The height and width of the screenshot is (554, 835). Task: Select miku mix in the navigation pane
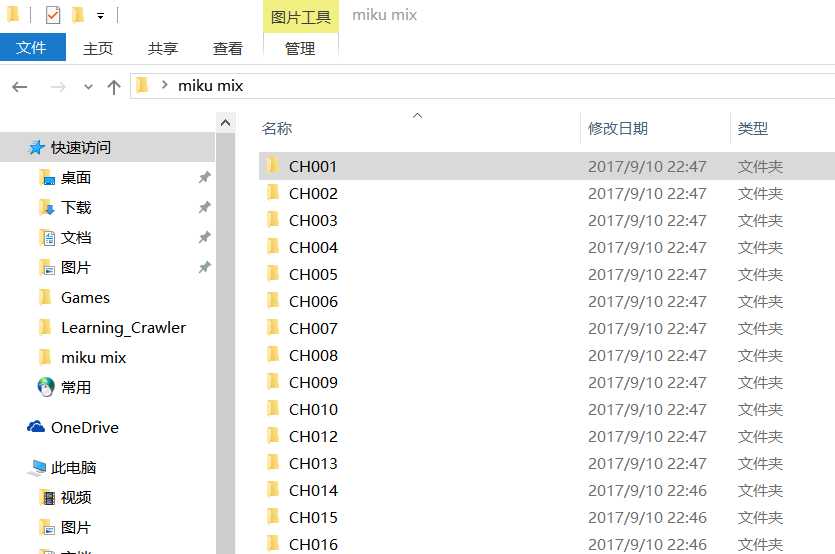click(94, 357)
